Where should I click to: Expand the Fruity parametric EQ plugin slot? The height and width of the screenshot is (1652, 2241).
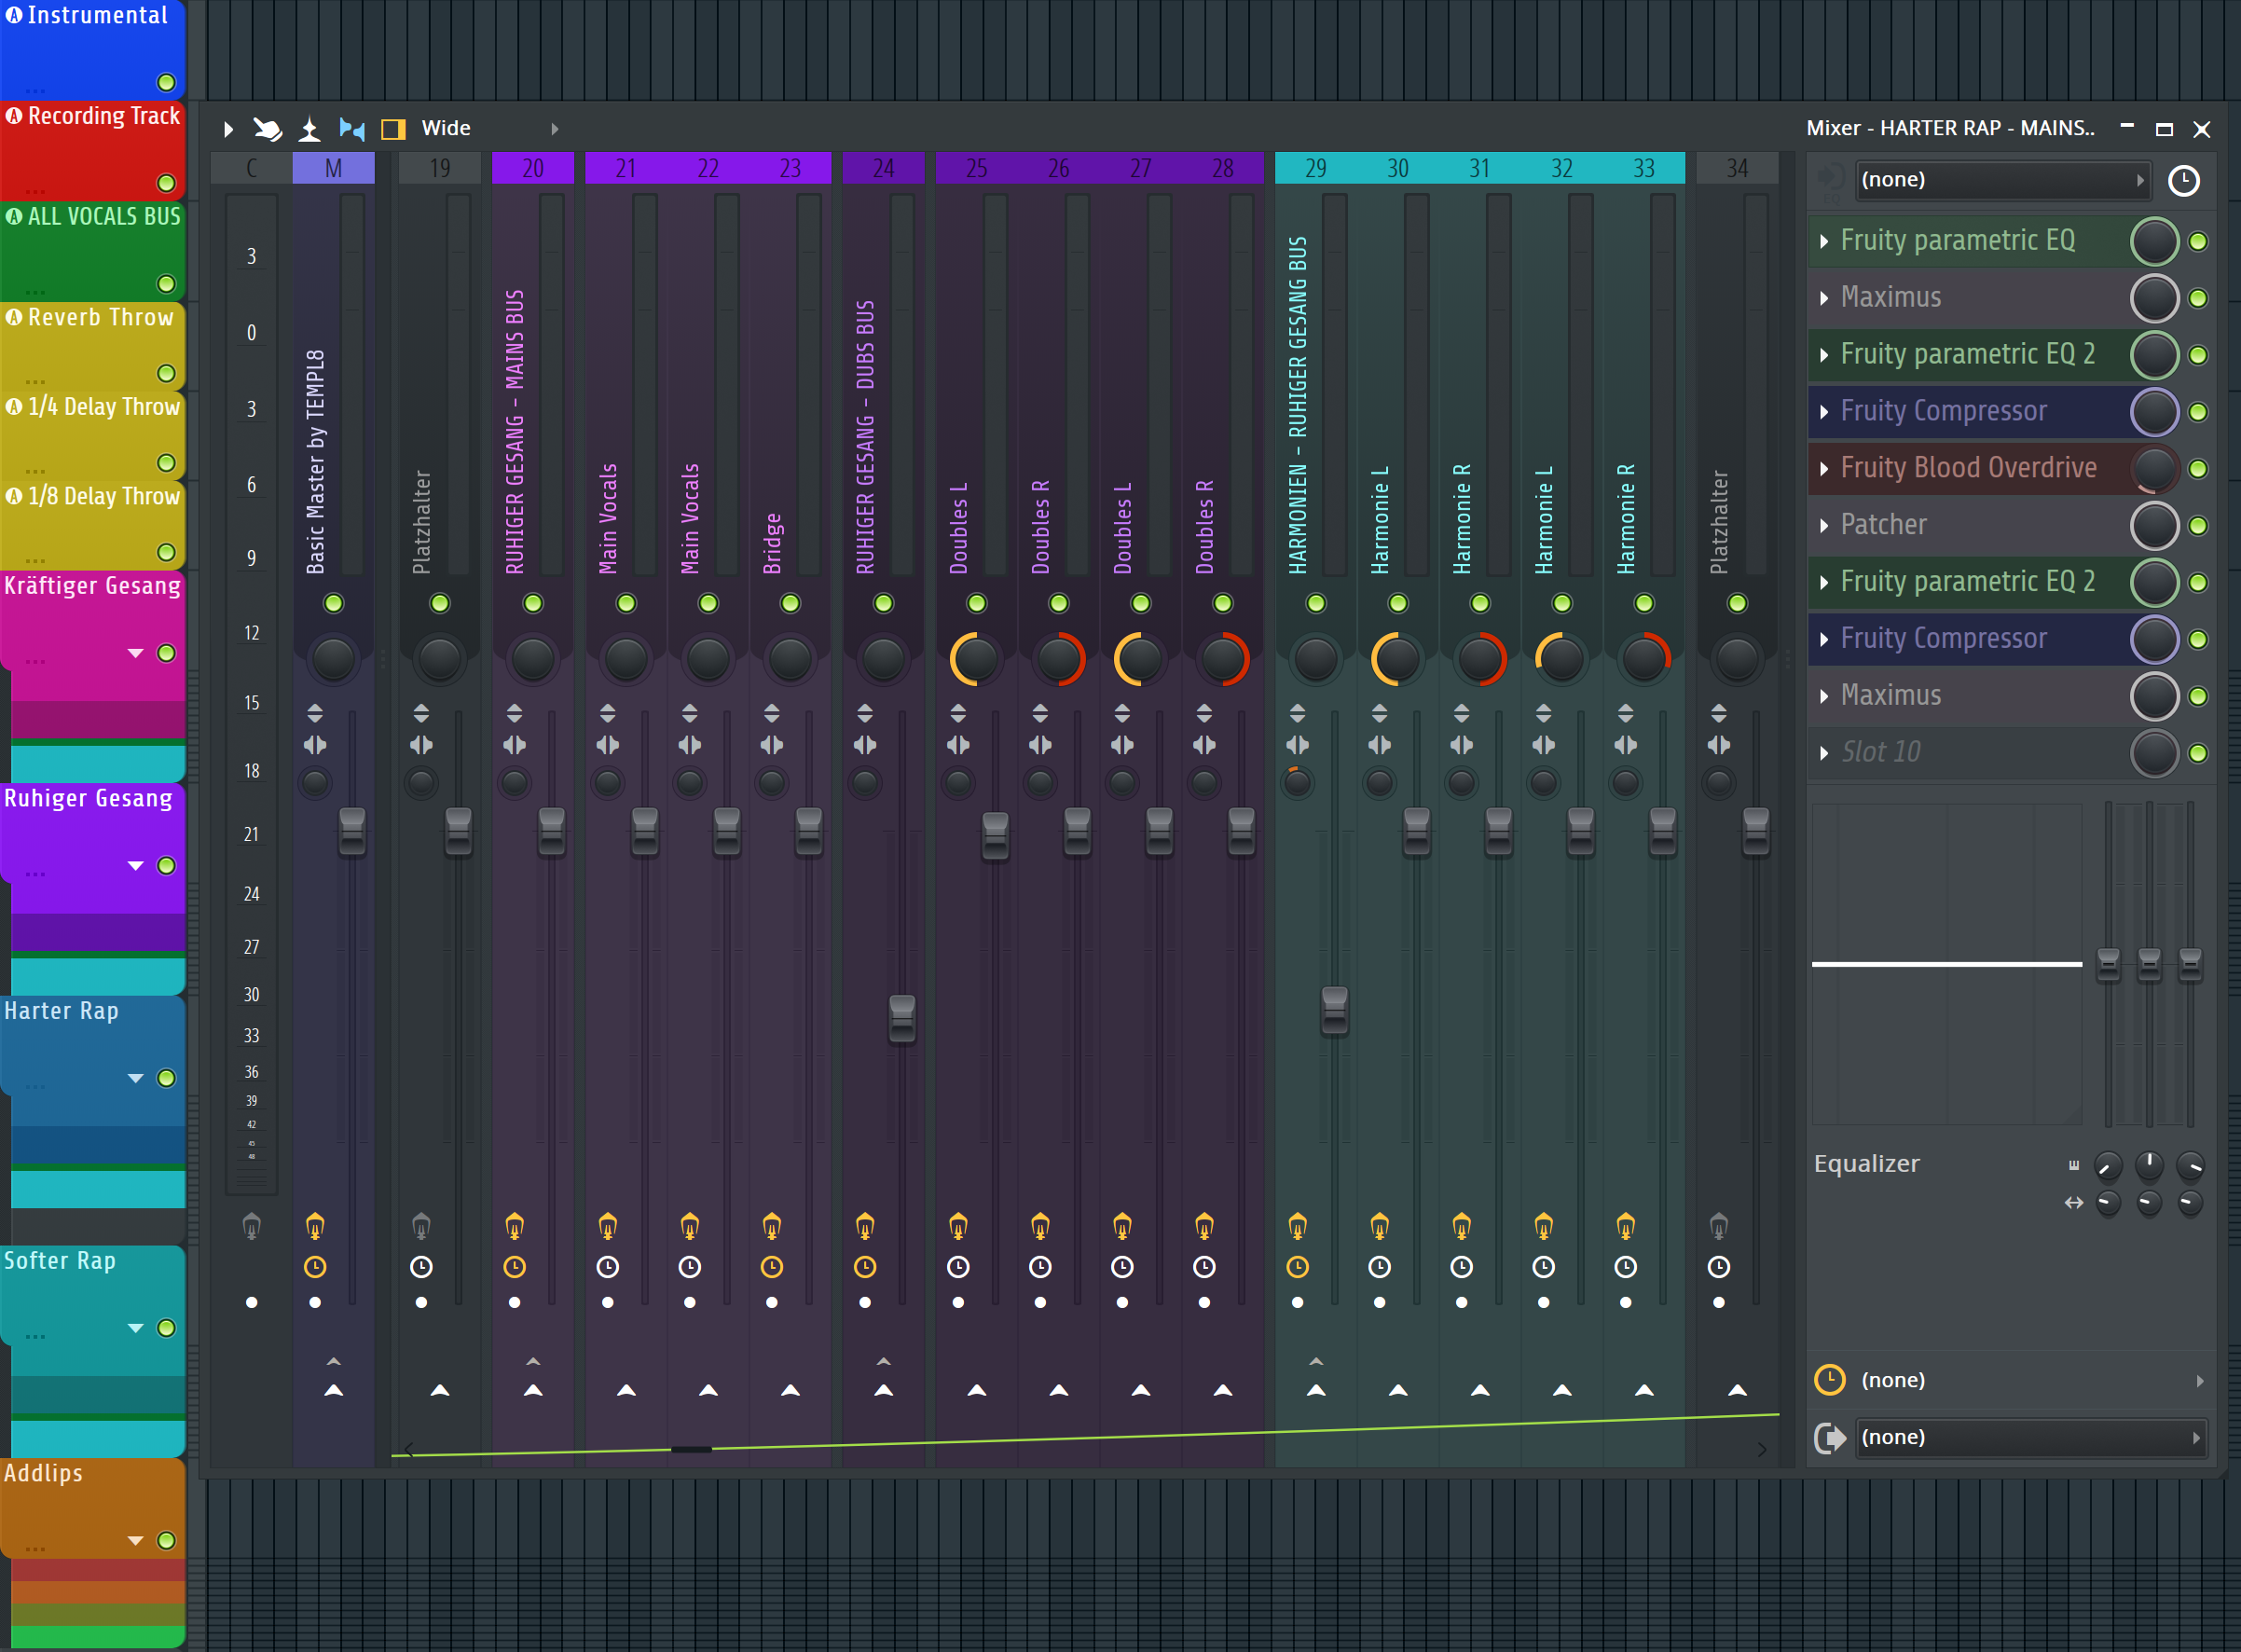point(1823,237)
